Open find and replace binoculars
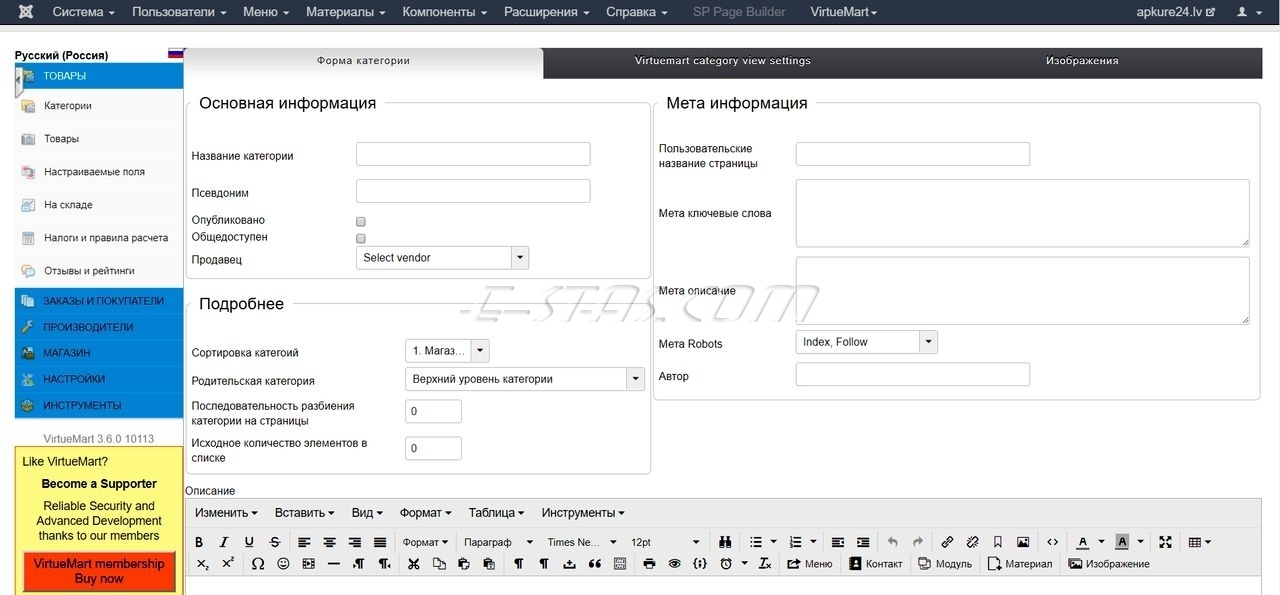 tap(725, 542)
